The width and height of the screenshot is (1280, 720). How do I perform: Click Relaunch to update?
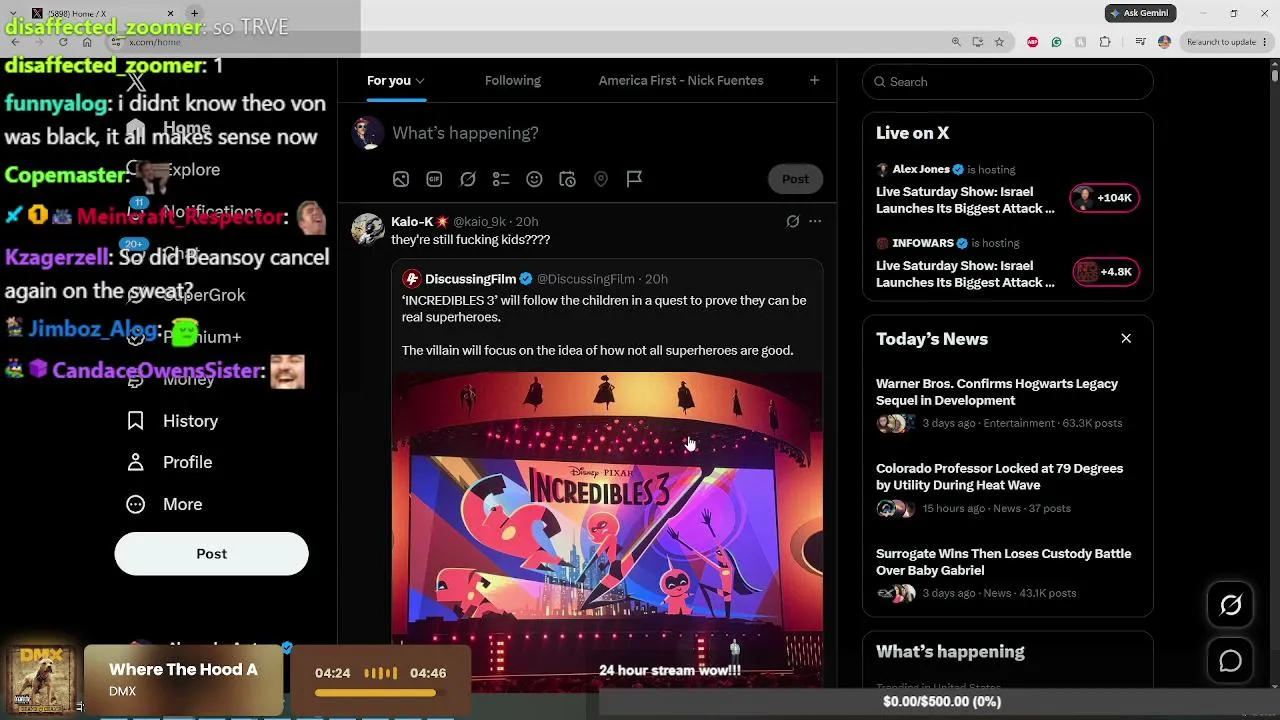point(1220,42)
